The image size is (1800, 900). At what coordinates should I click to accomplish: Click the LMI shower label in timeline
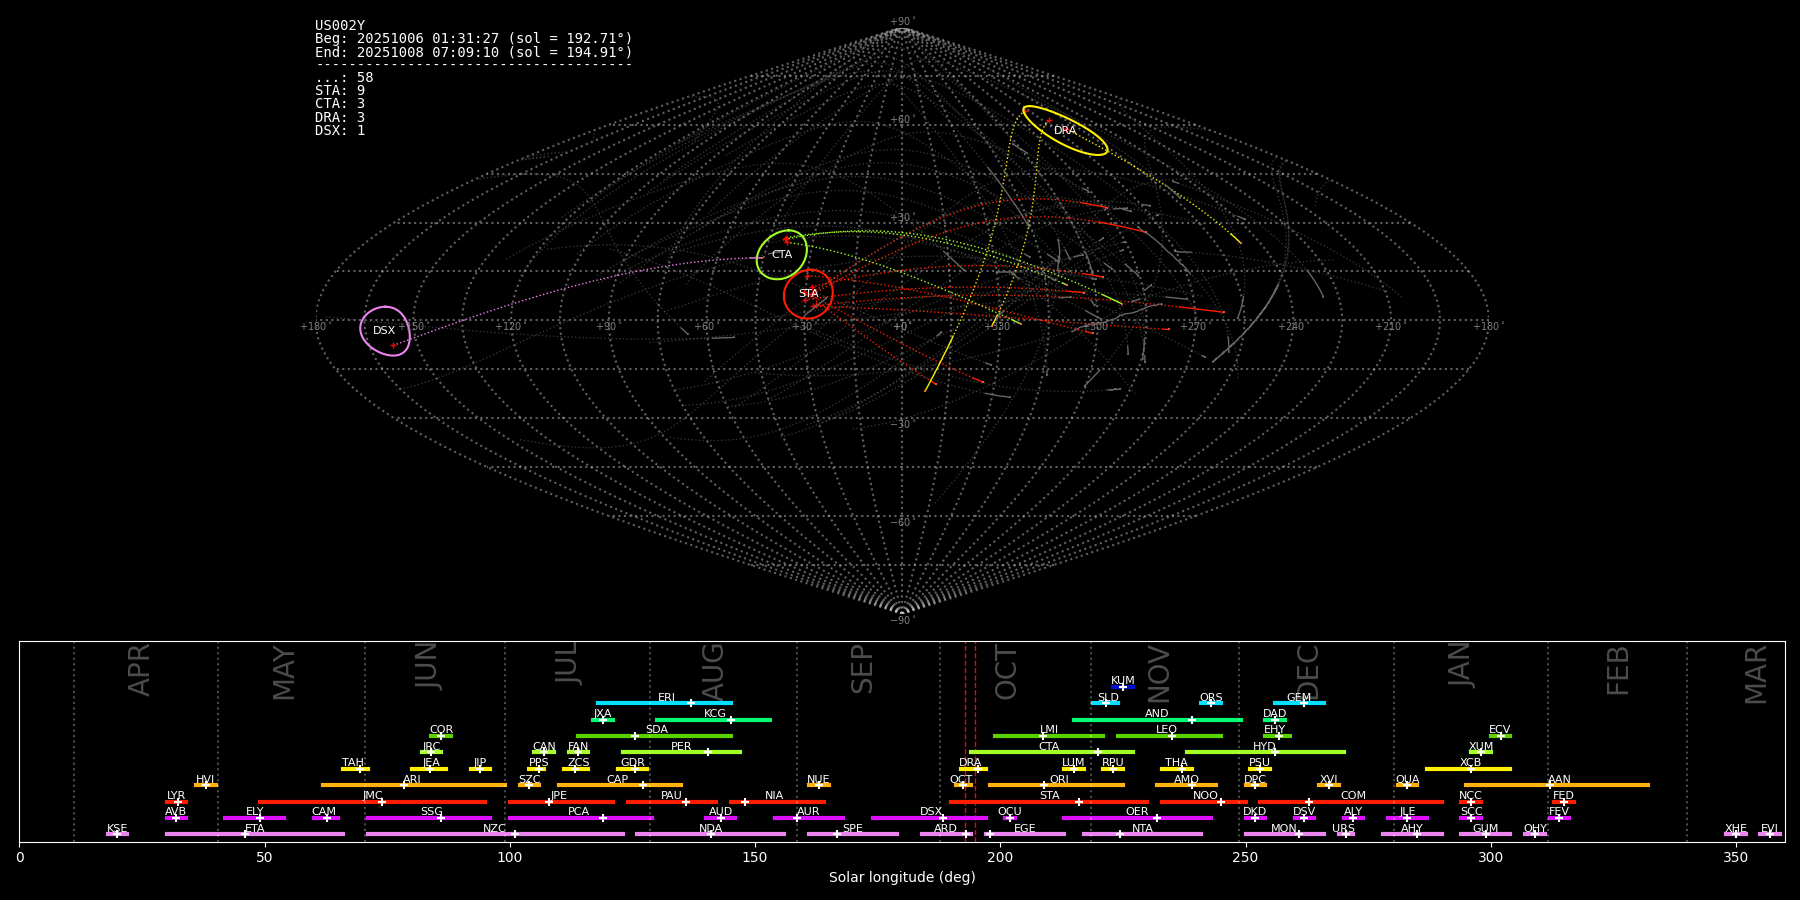tap(1049, 730)
